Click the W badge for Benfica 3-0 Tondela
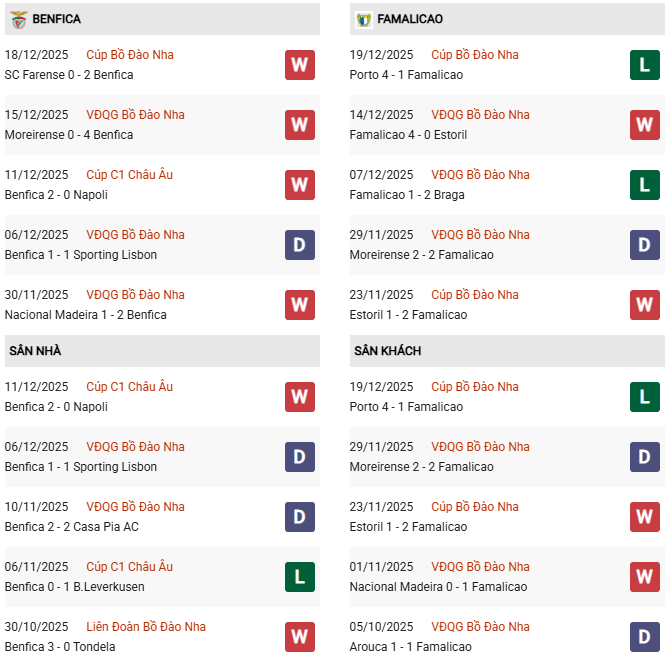666x662 pixels. click(x=299, y=637)
